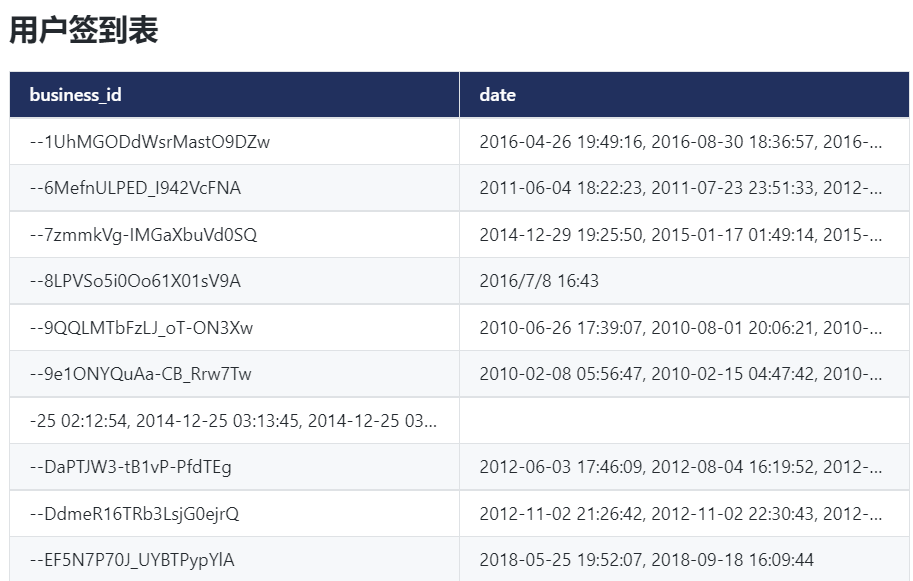Viewport: 913px width, 581px height.
Task: Select business ID --1UhMGODdWsrMastO9DZw cell
Action: click(x=150, y=142)
